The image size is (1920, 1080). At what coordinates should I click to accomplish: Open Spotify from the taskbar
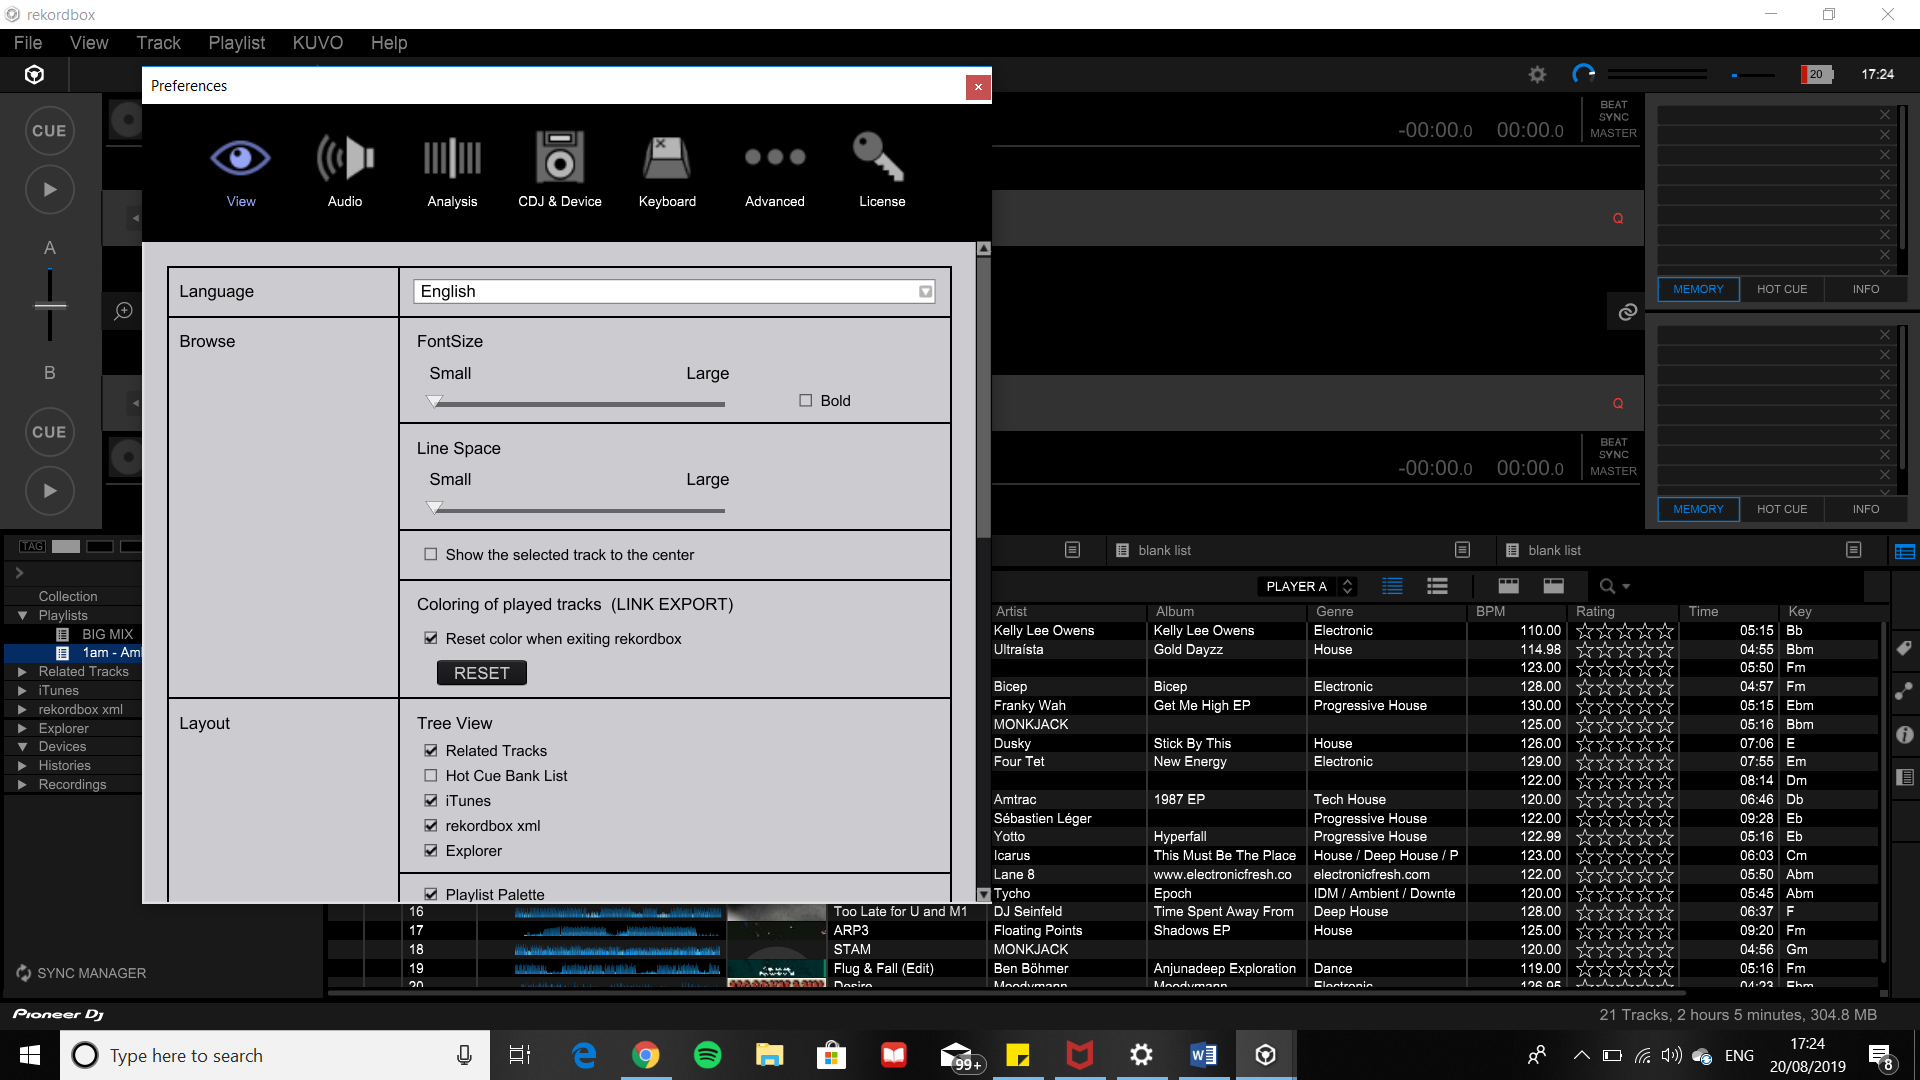[707, 1055]
